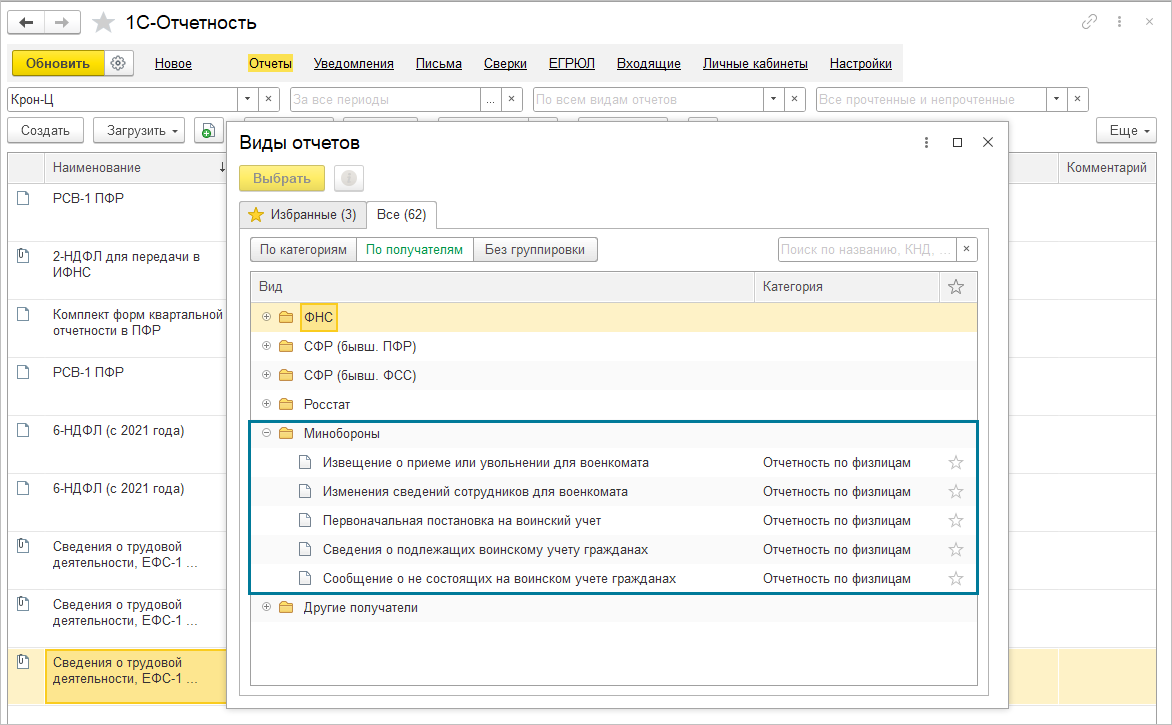This screenshot has width=1172, height=725.
Task: Open the Загрузить dropdown button
Action: (139, 130)
